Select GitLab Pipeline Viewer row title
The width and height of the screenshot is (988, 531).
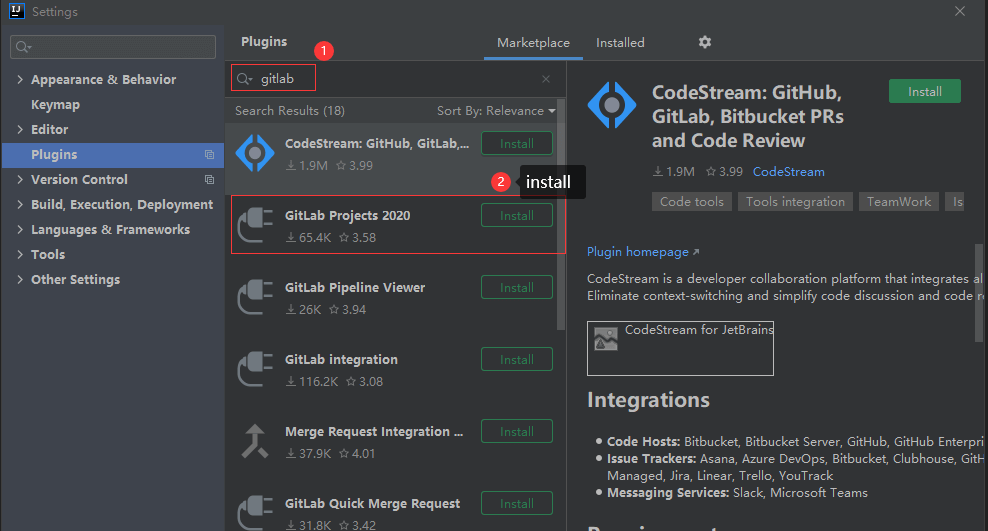click(355, 288)
